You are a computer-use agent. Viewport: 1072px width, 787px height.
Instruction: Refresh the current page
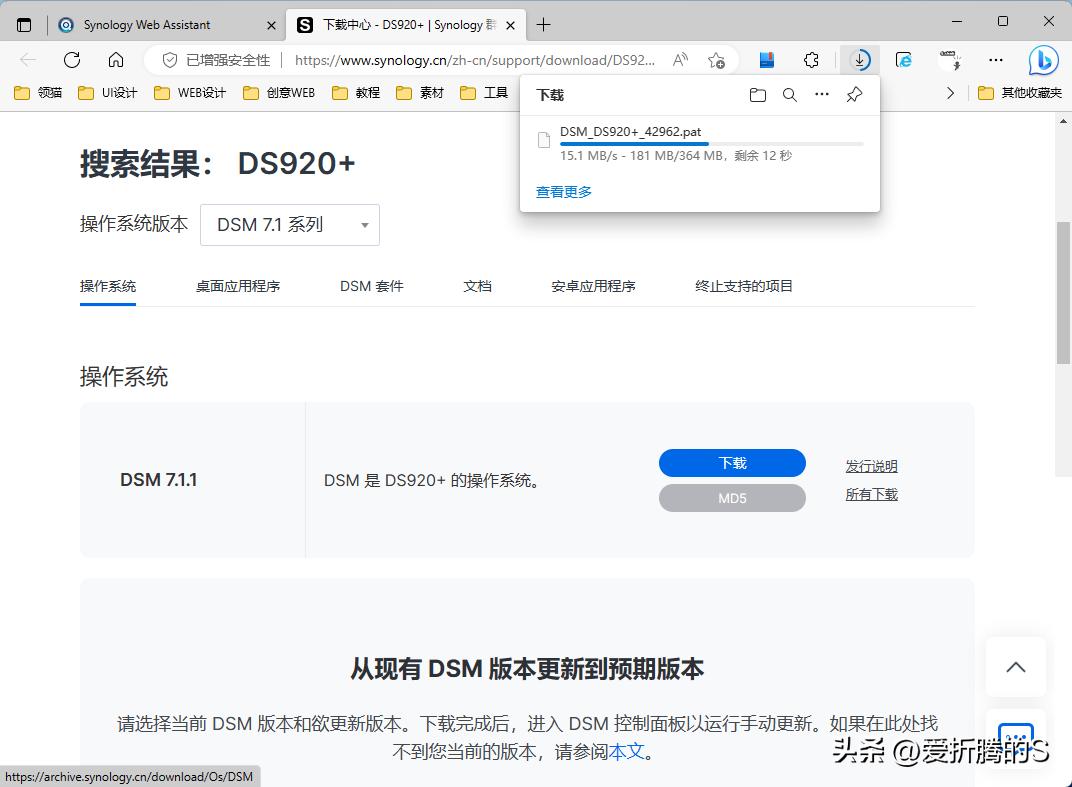[70, 60]
